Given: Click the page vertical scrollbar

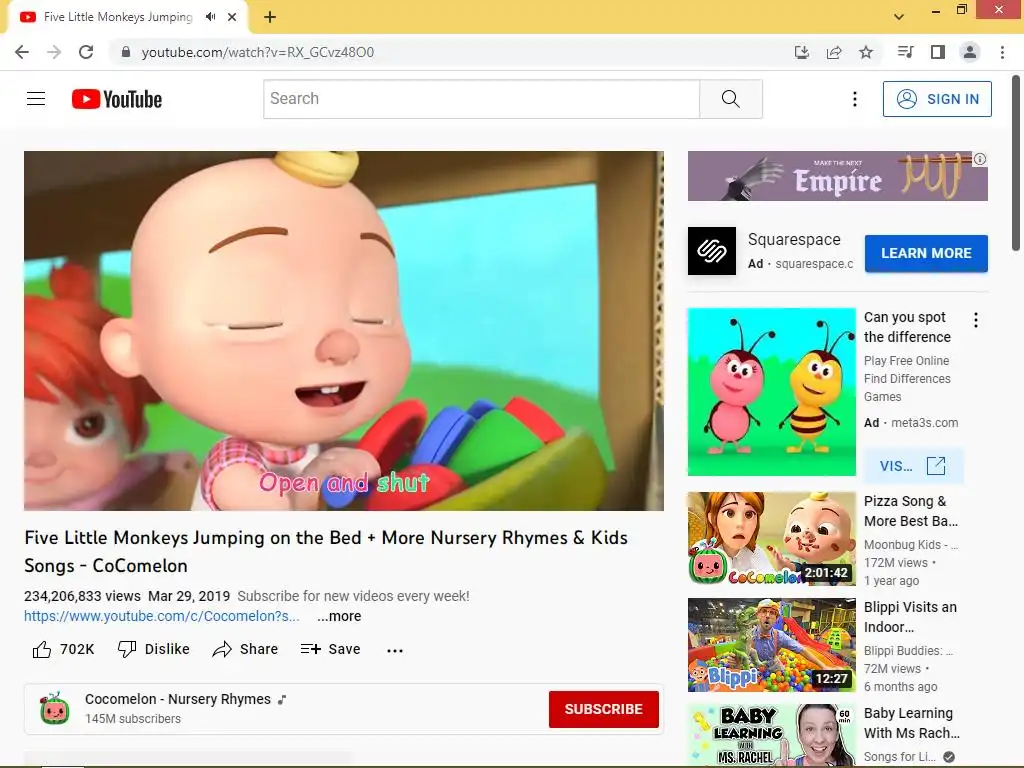Looking at the screenshot, I should pos(1016,163).
